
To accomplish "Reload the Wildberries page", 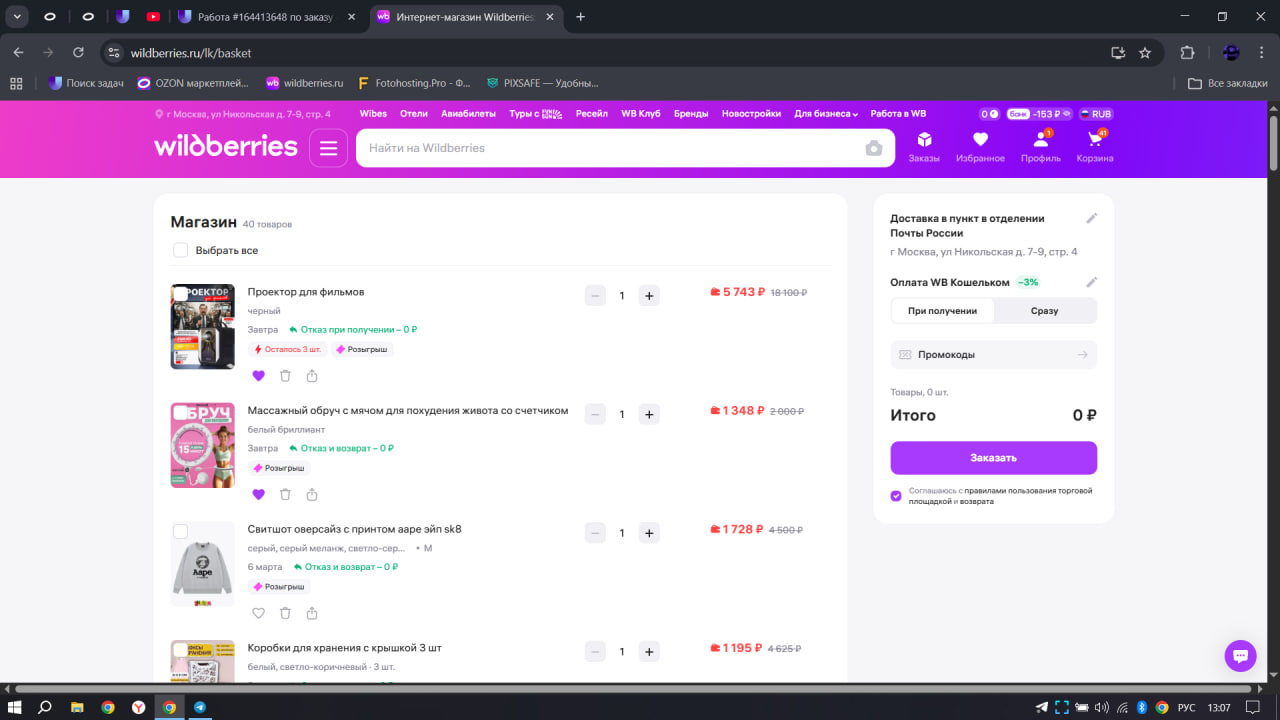I will click(78, 53).
